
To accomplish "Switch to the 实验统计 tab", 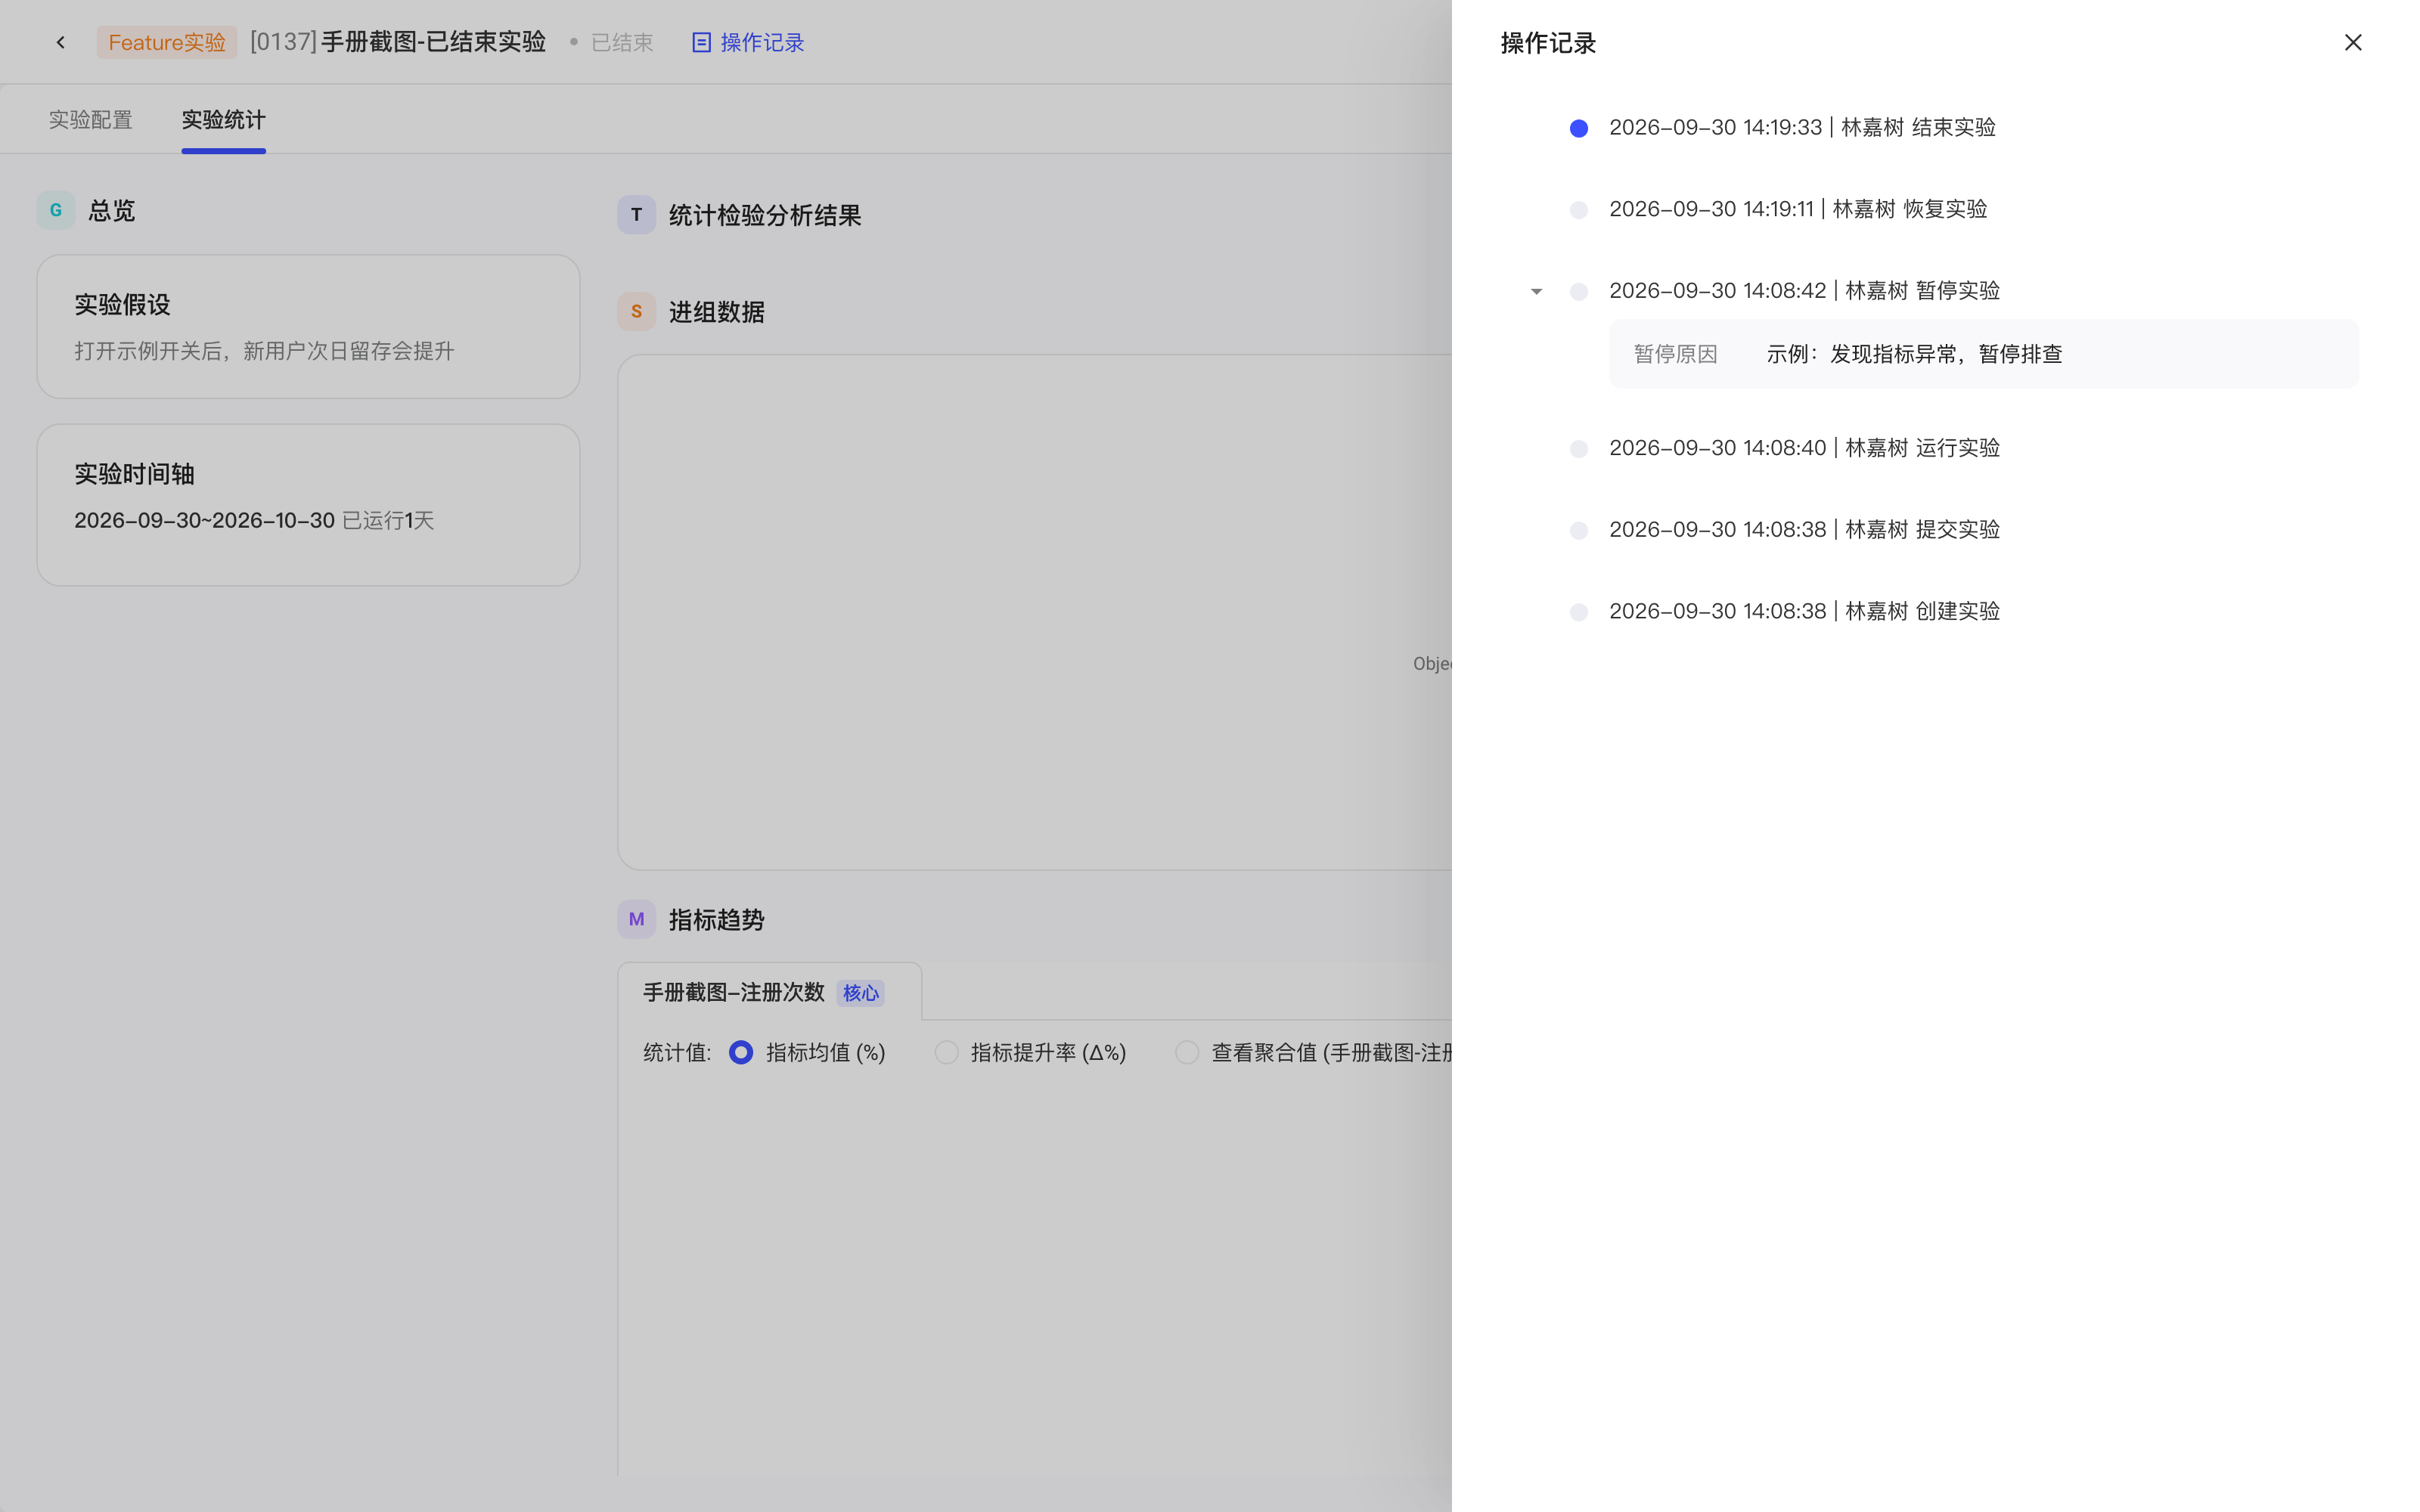I will coord(223,120).
